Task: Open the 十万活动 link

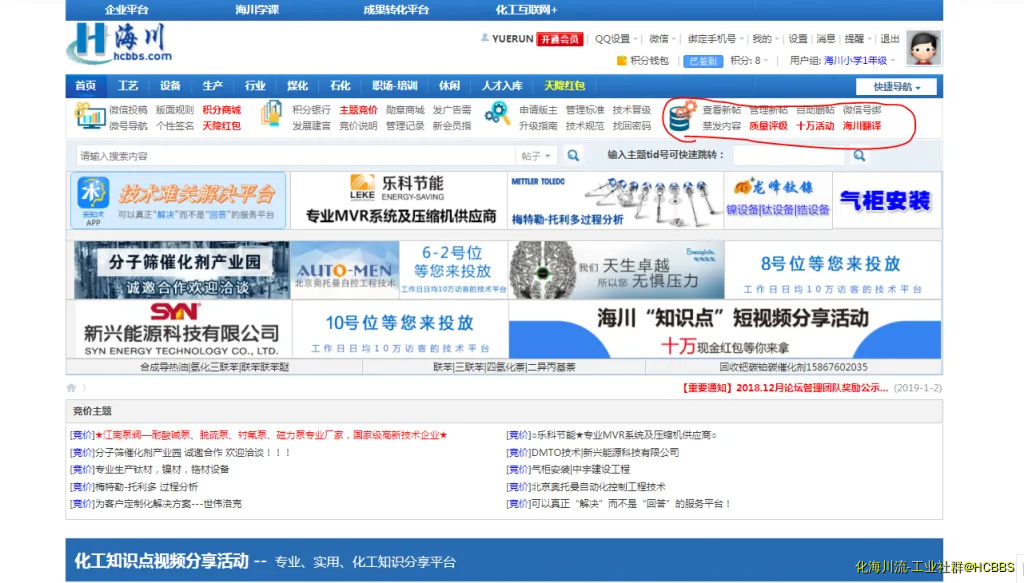Action: [x=814, y=126]
